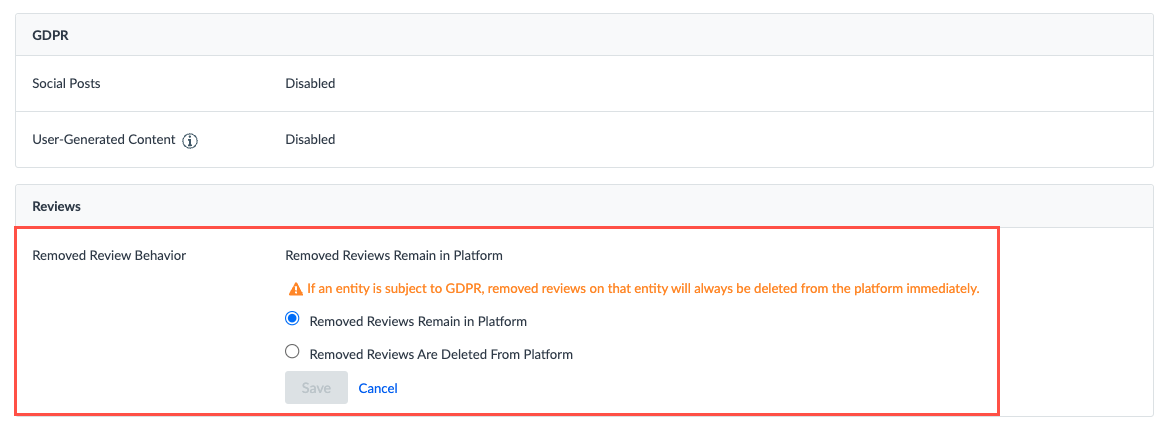Click the orange GDPR warning message text
The width and height of the screenshot is (1173, 428).
coord(642,289)
